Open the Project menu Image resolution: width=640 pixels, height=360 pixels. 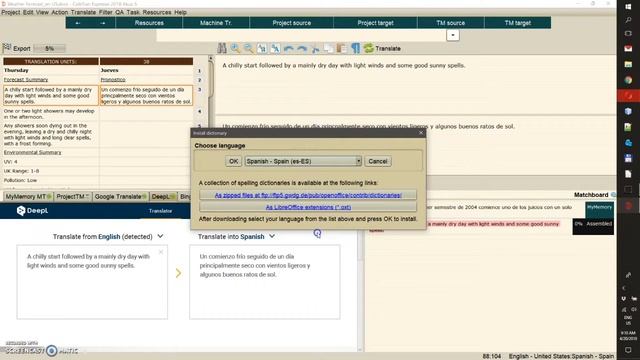11,12
